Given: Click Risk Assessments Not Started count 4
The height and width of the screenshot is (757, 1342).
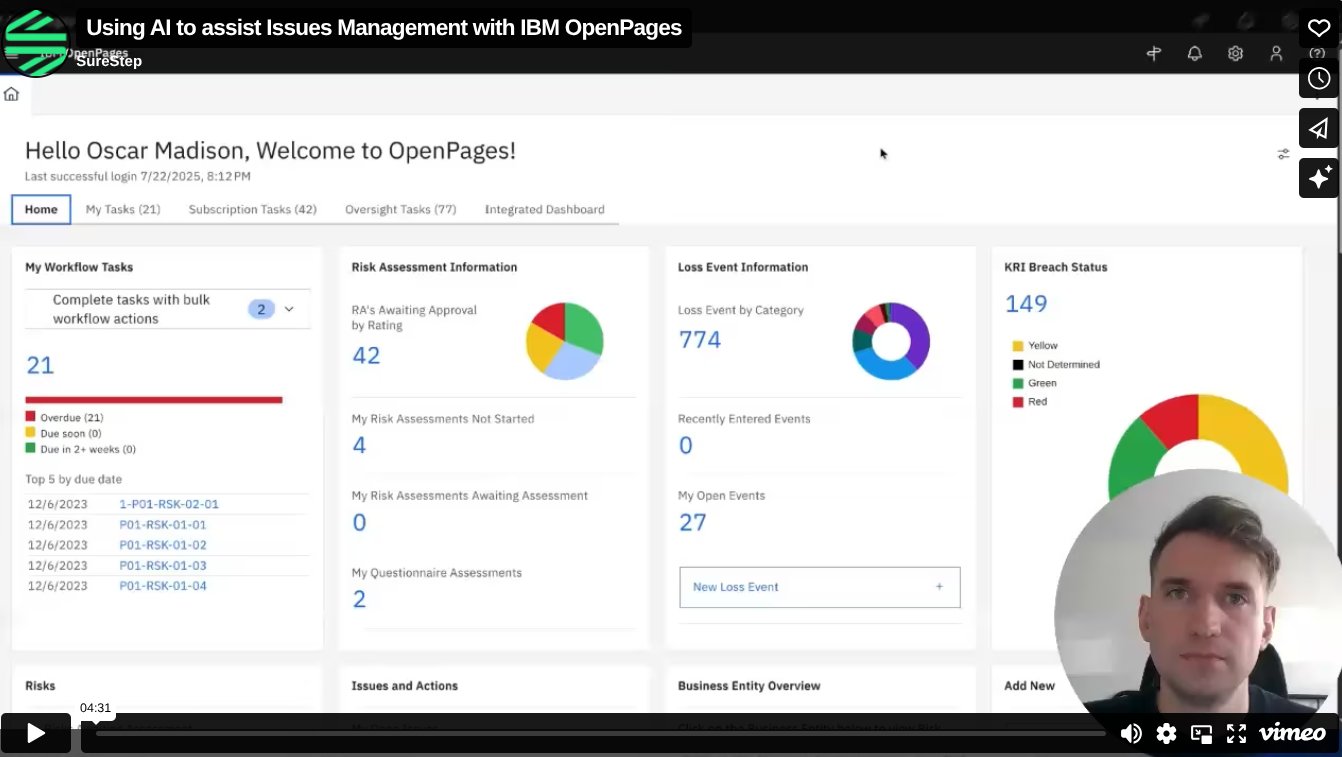Looking at the screenshot, I should [x=359, y=445].
